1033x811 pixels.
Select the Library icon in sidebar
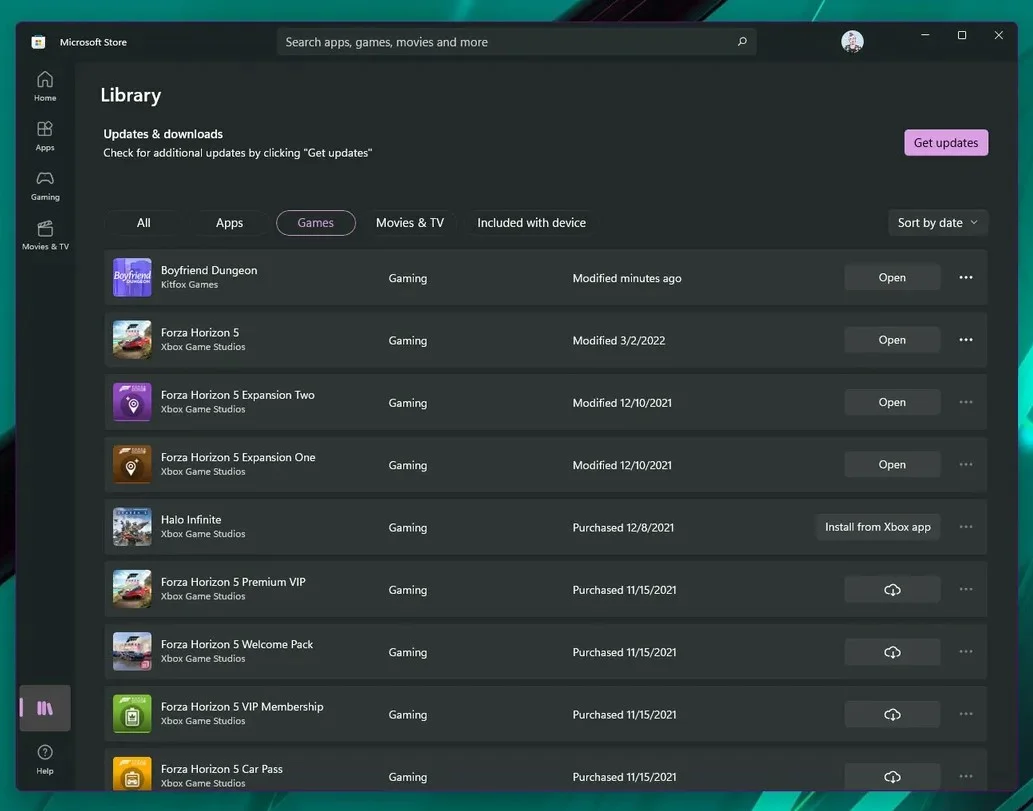[x=45, y=708]
